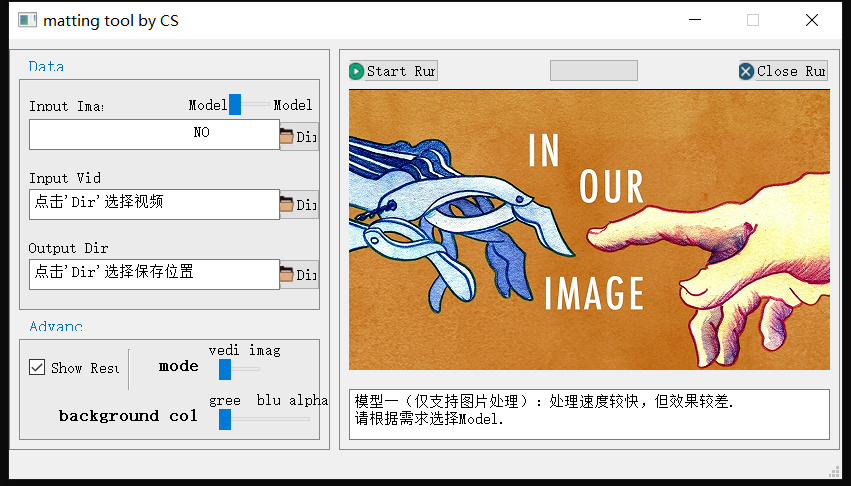This screenshot has width=851, height=486.
Task: Click the Output Dir label
Action: click(x=68, y=248)
